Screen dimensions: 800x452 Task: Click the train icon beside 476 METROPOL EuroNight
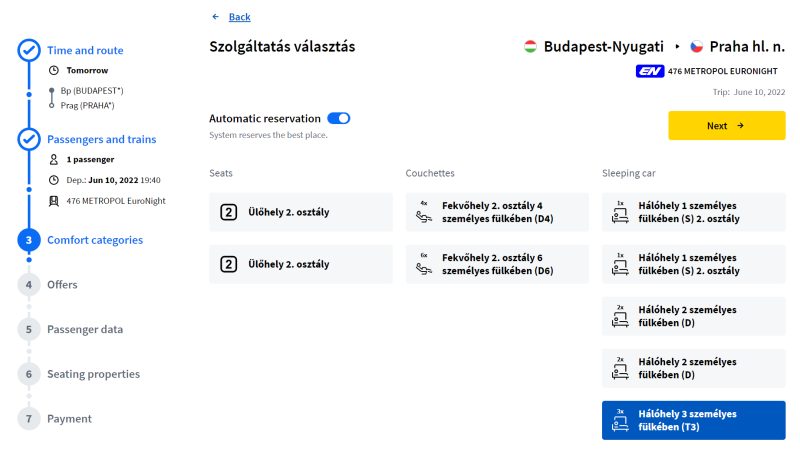pyautogui.click(x=54, y=201)
